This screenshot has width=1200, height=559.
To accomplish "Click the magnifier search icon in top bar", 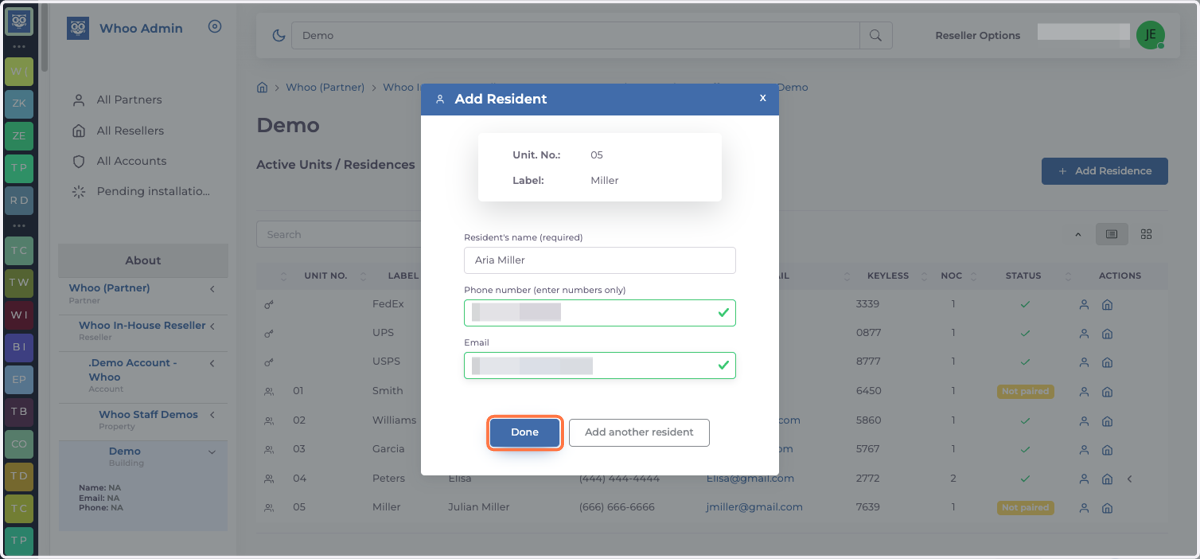I will 876,35.
